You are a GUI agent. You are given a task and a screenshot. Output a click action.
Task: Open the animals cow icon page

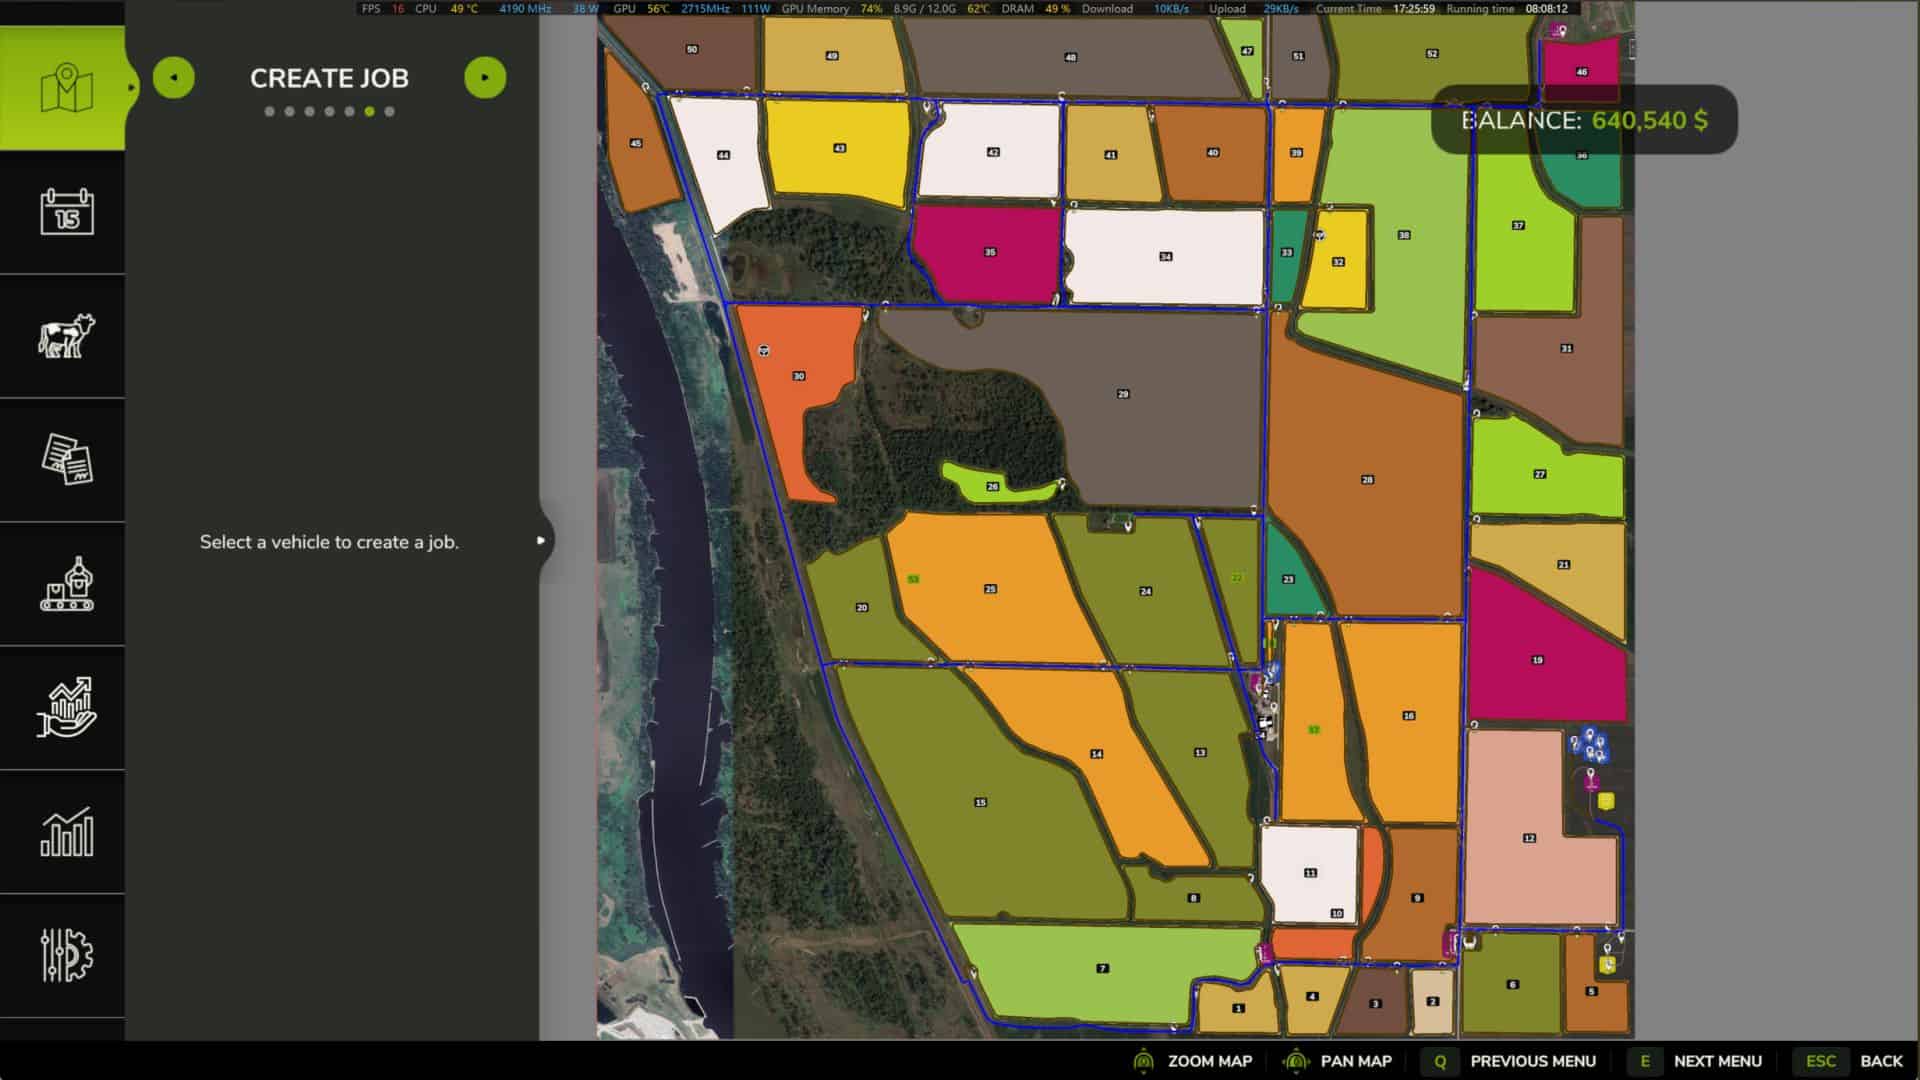66,336
